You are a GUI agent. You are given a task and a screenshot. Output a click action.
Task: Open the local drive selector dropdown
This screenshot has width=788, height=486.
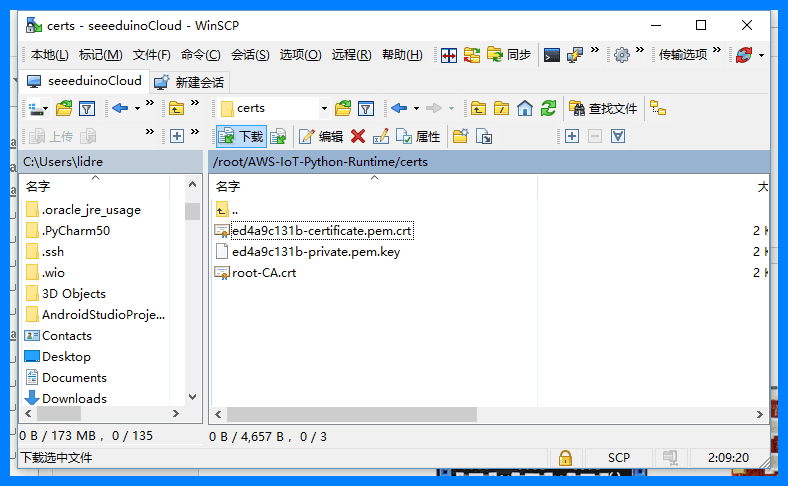click(x=38, y=109)
